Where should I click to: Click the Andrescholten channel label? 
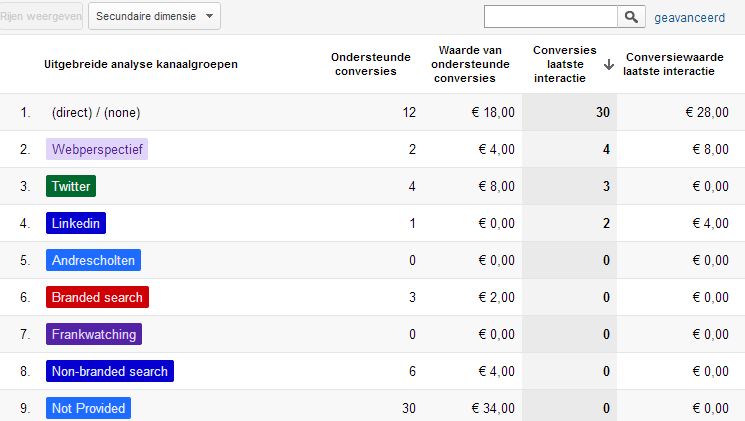click(x=93, y=260)
